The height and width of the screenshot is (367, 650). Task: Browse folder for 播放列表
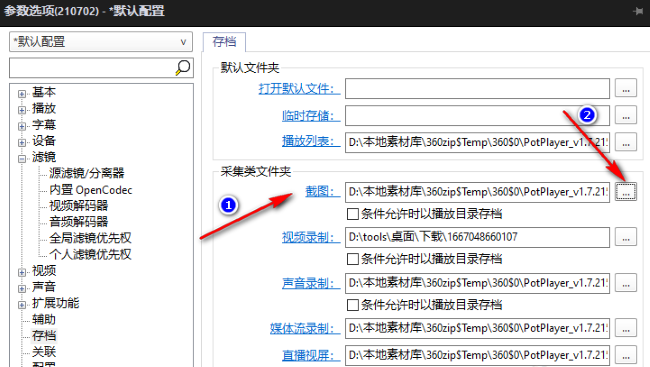626,143
